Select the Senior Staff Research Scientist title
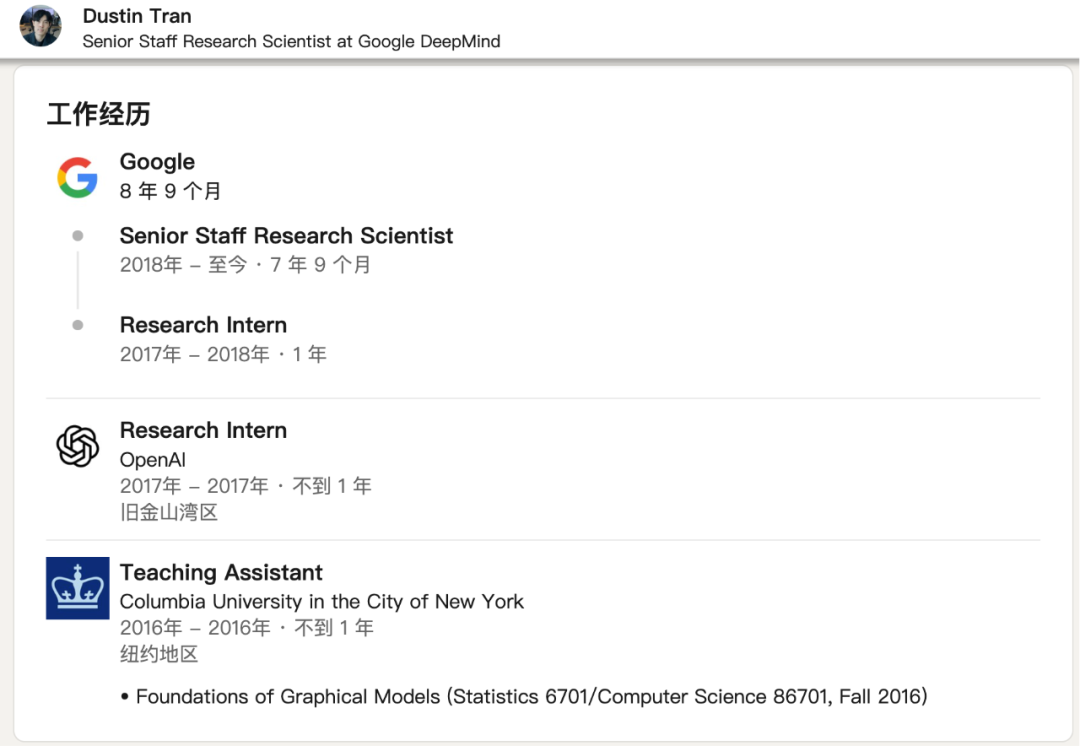This screenshot has height=746, width=1080. 286,236
